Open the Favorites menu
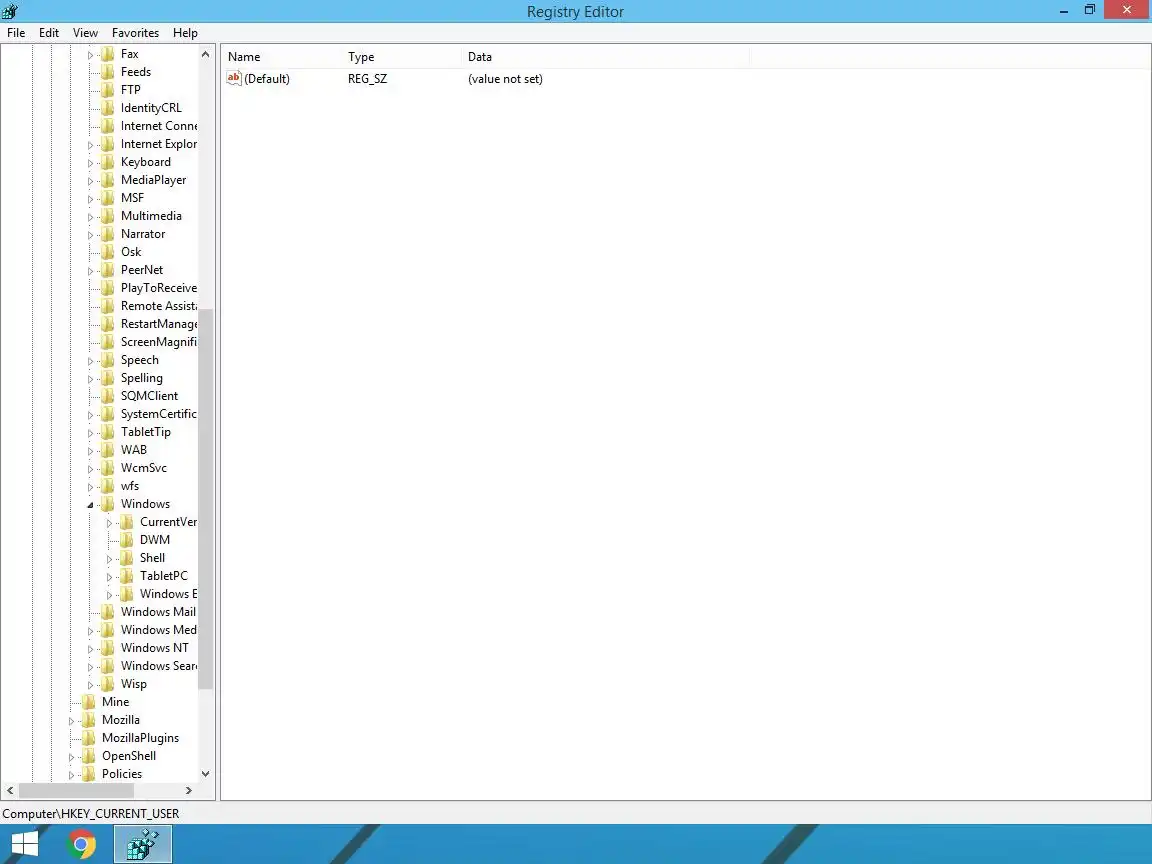The width and height of the screenshot is (1152, 864). coord(135,33)
